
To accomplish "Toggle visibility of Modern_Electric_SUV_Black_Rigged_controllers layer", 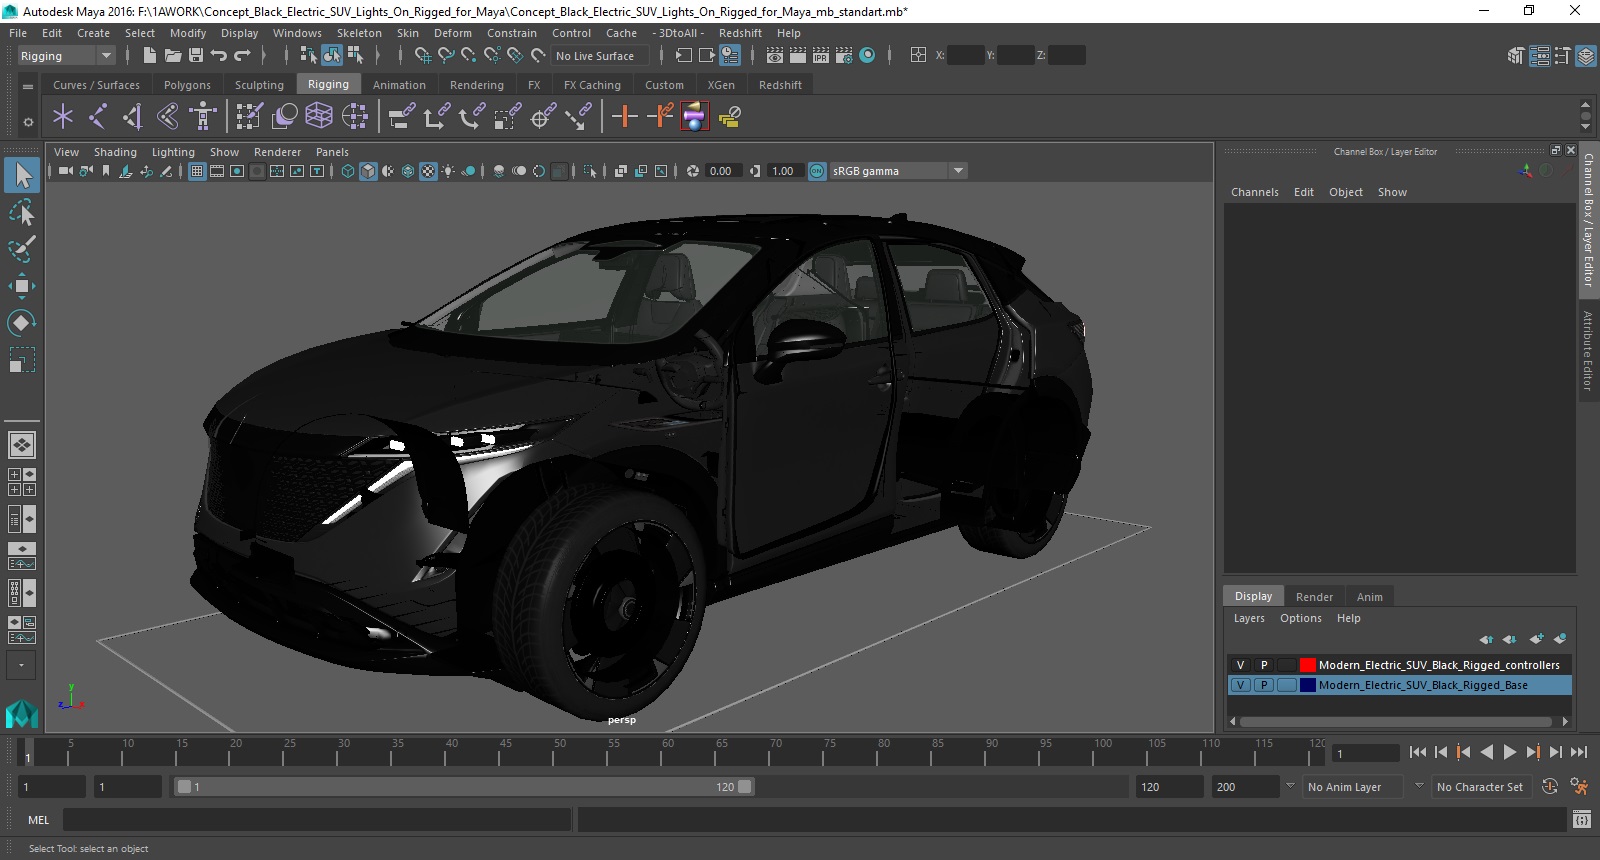I will (x=1240, y=665).
